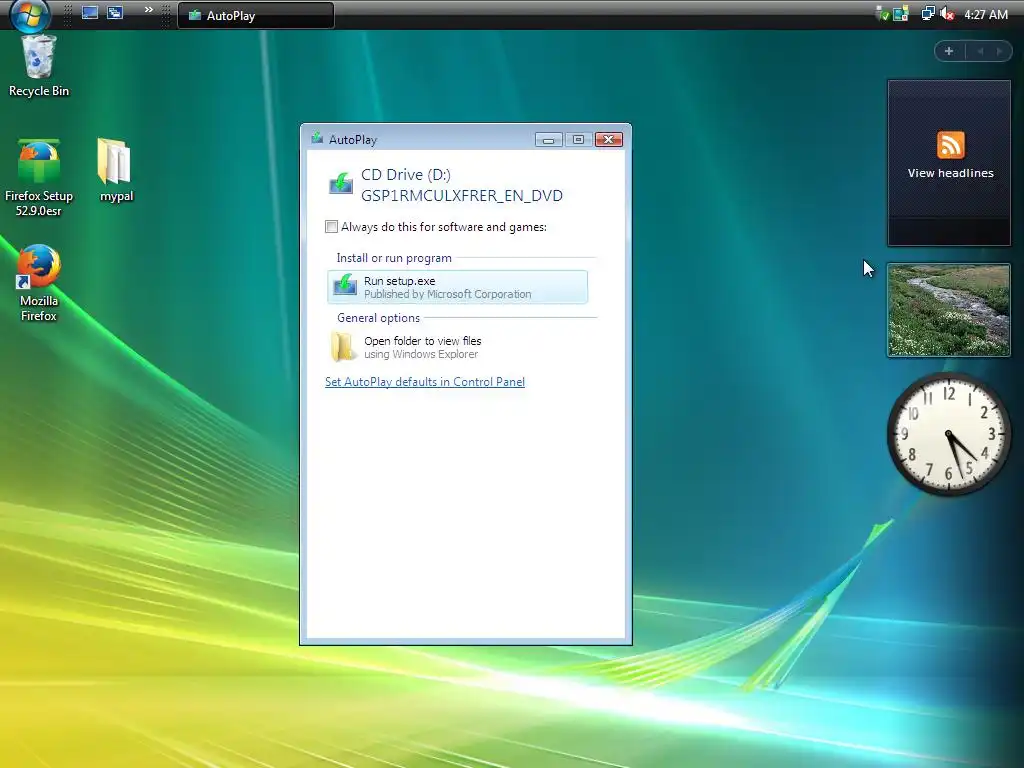
Task: Expand hidden Quick Launch items chevron
Action: 149,10
